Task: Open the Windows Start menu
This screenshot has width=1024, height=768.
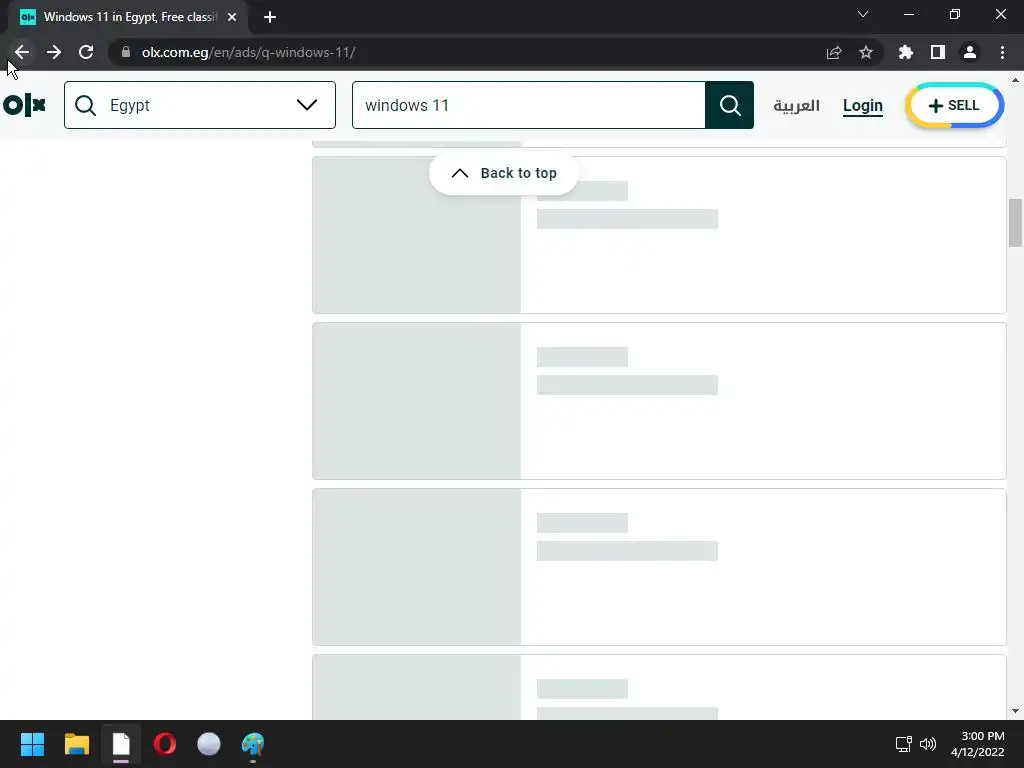Action: (32, 744)
